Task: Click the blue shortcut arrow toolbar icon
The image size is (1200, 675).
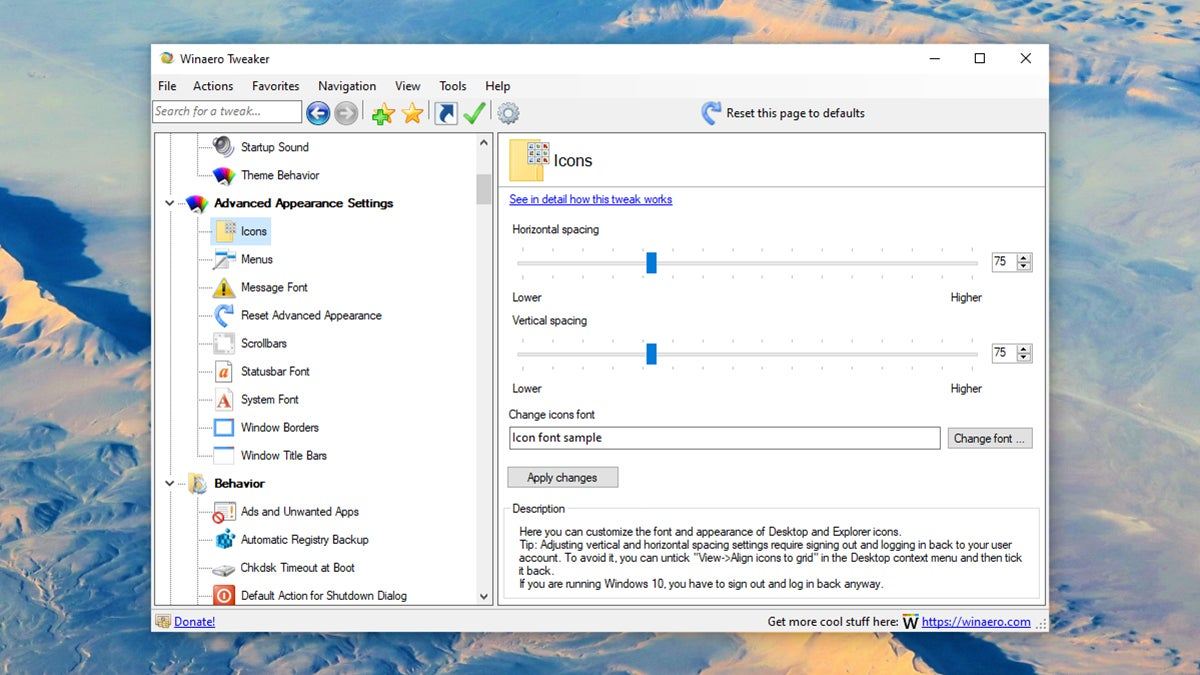Action: 446,113
